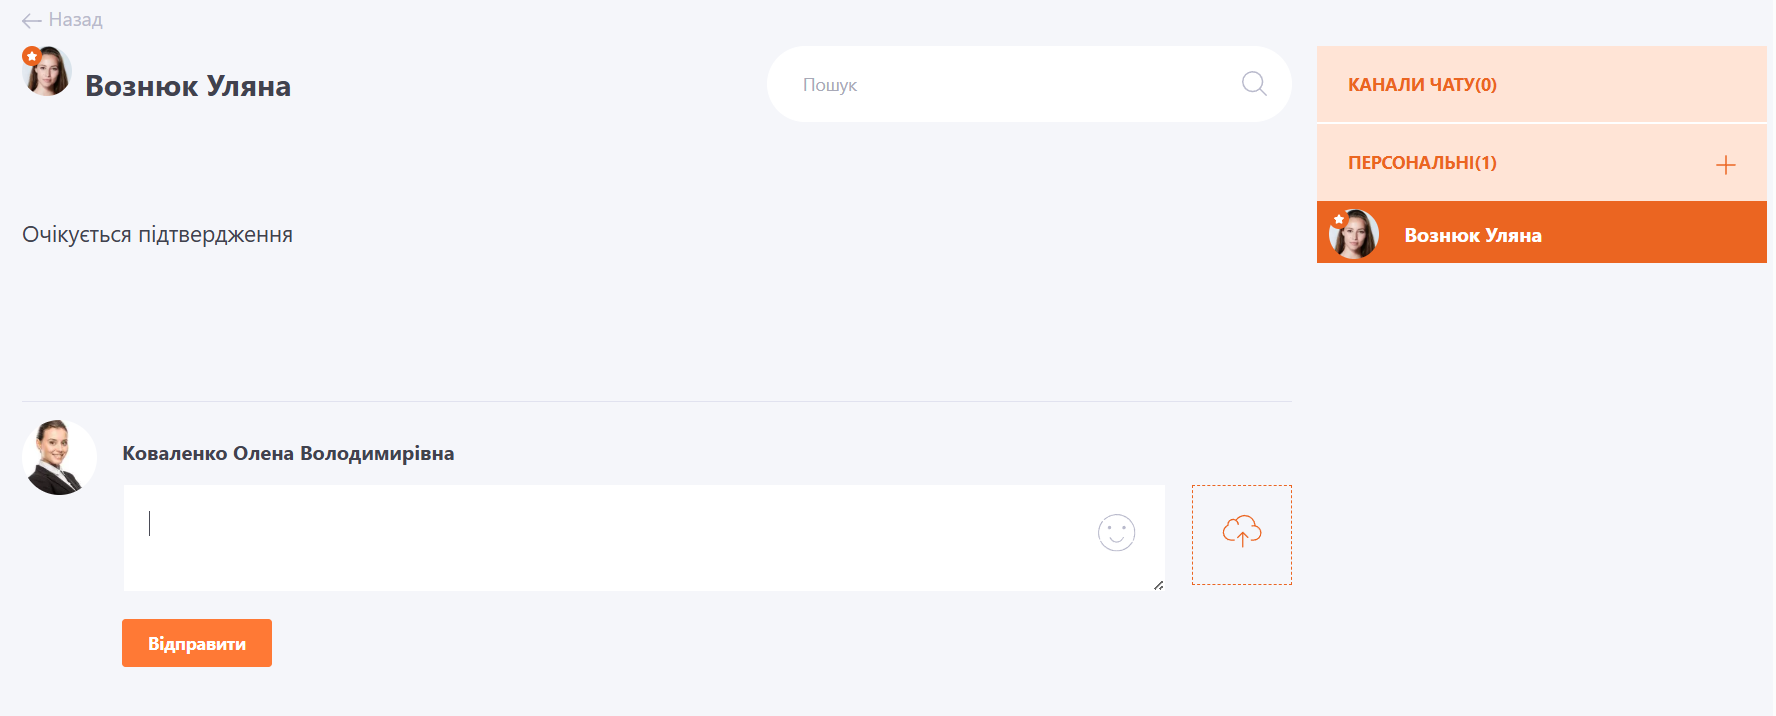1776x716 pixels.
Task: Click Вознюк Уляна header avatar photo
Action: pos(47,72)
